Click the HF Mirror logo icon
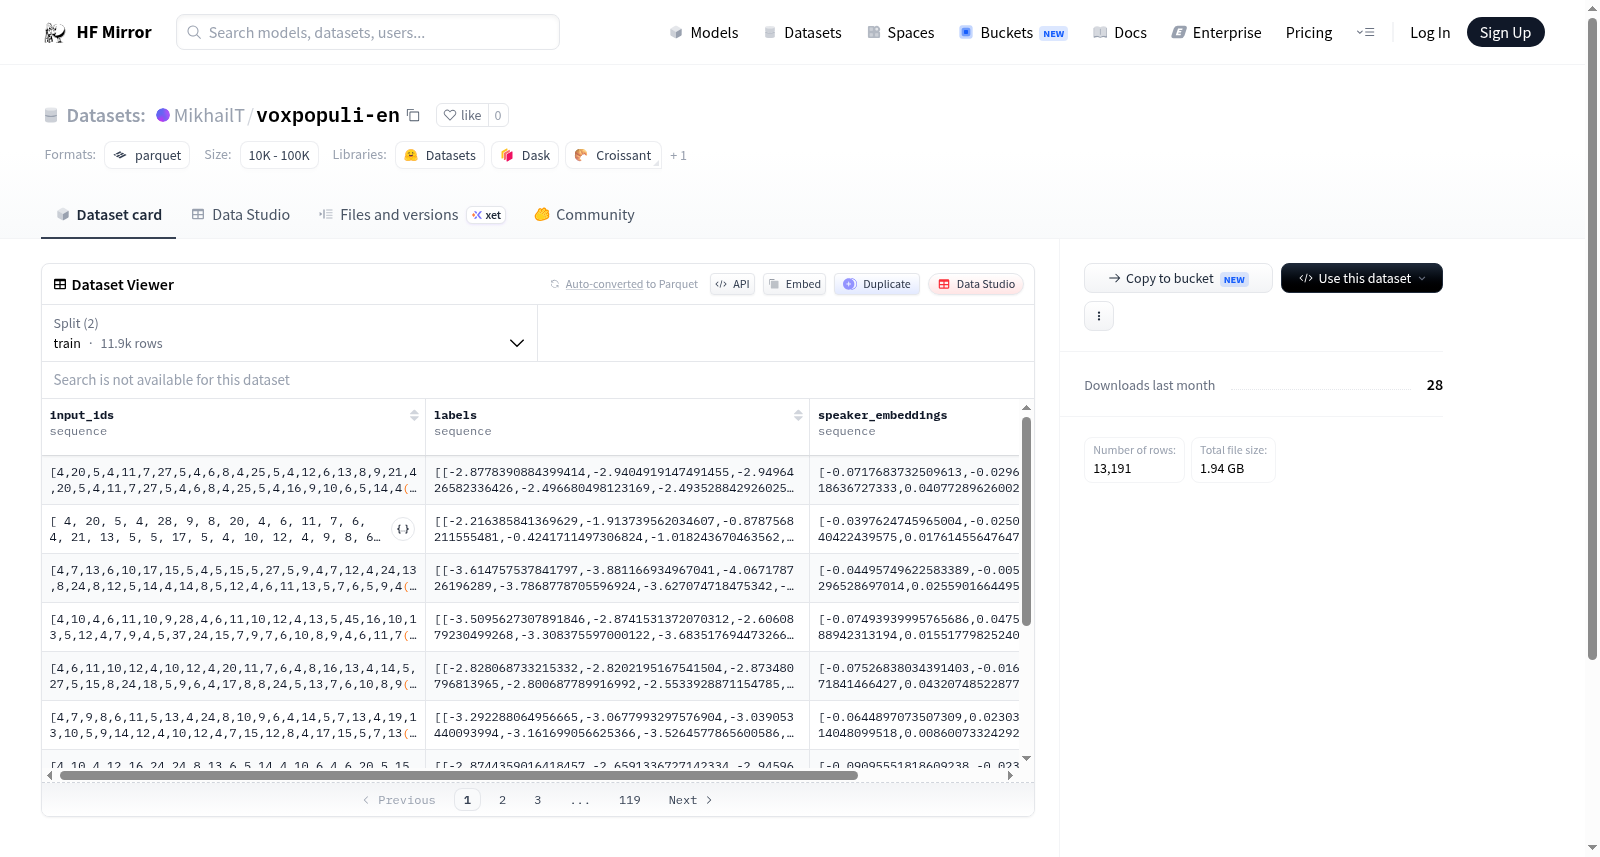 pyautogui.click(x=55, y=33)
